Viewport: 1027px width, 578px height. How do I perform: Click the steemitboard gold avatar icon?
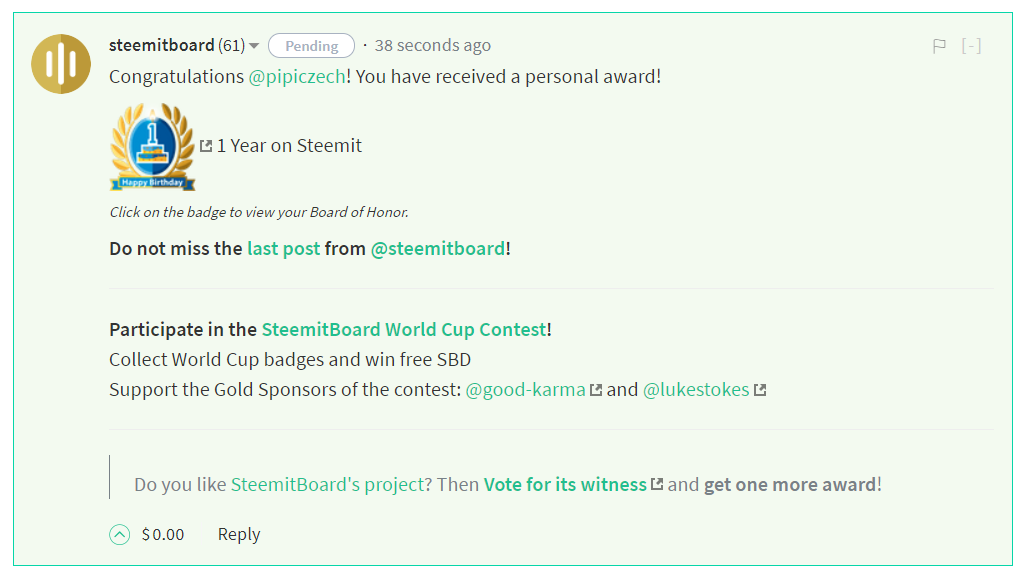[61, 64]
